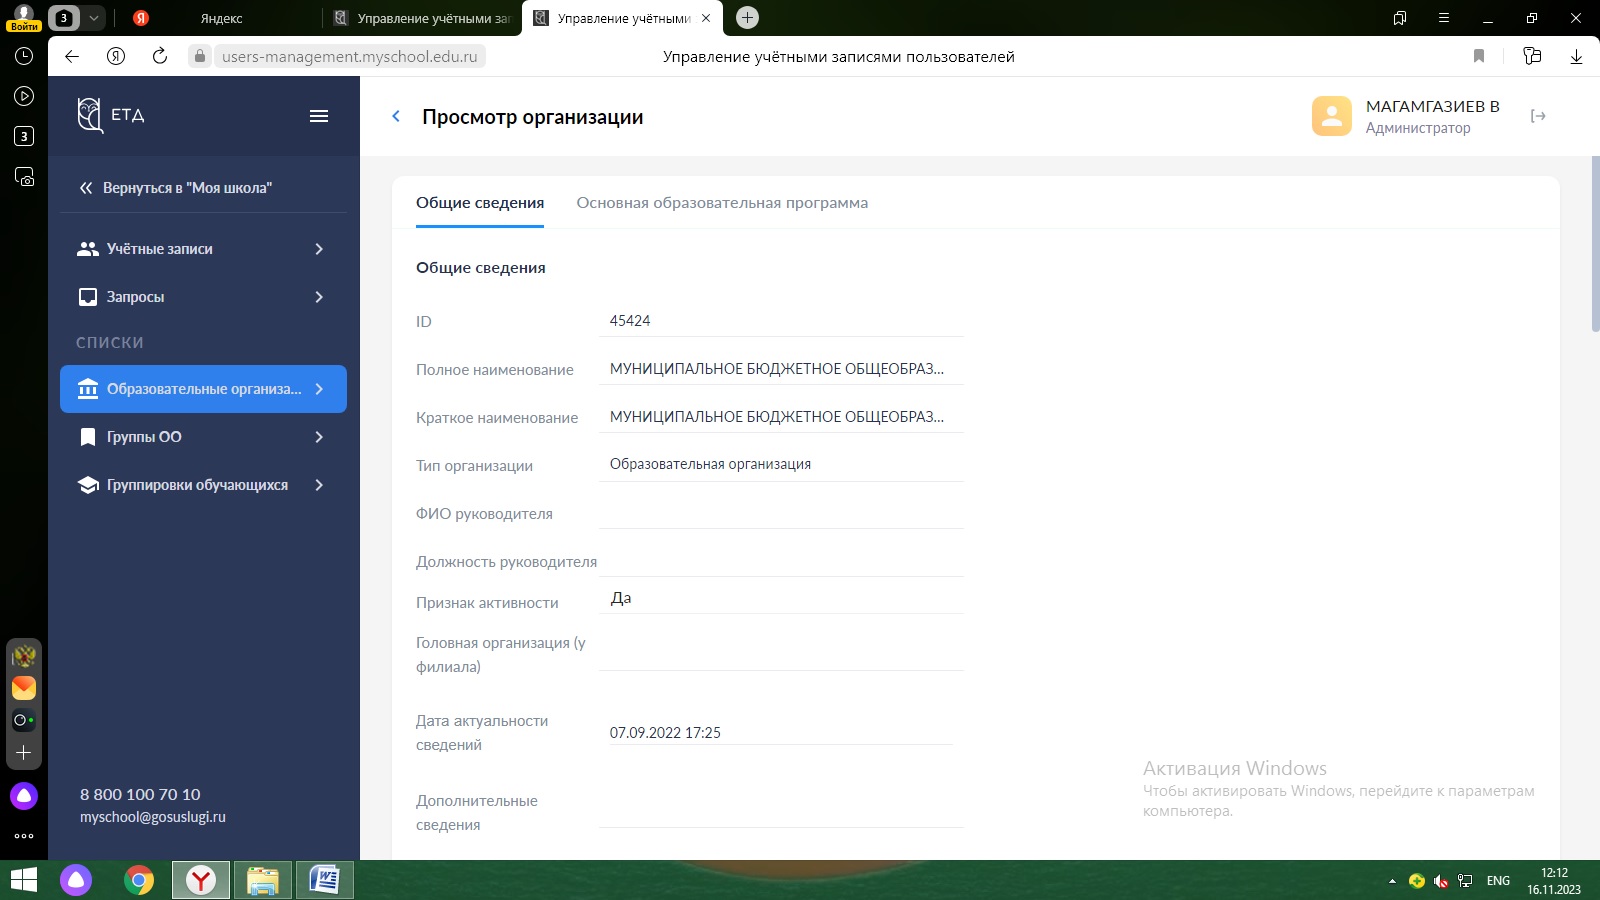This screenshot has width=1600, height=900.
Task: Click the back arrow beside Просмотр организации
Action: (396, 117)
